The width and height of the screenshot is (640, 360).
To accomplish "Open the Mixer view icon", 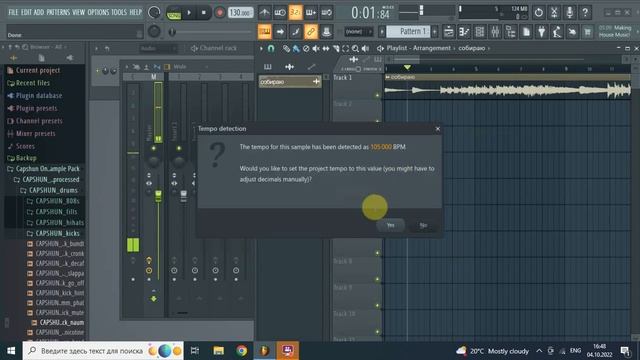I will click(495, 31).
